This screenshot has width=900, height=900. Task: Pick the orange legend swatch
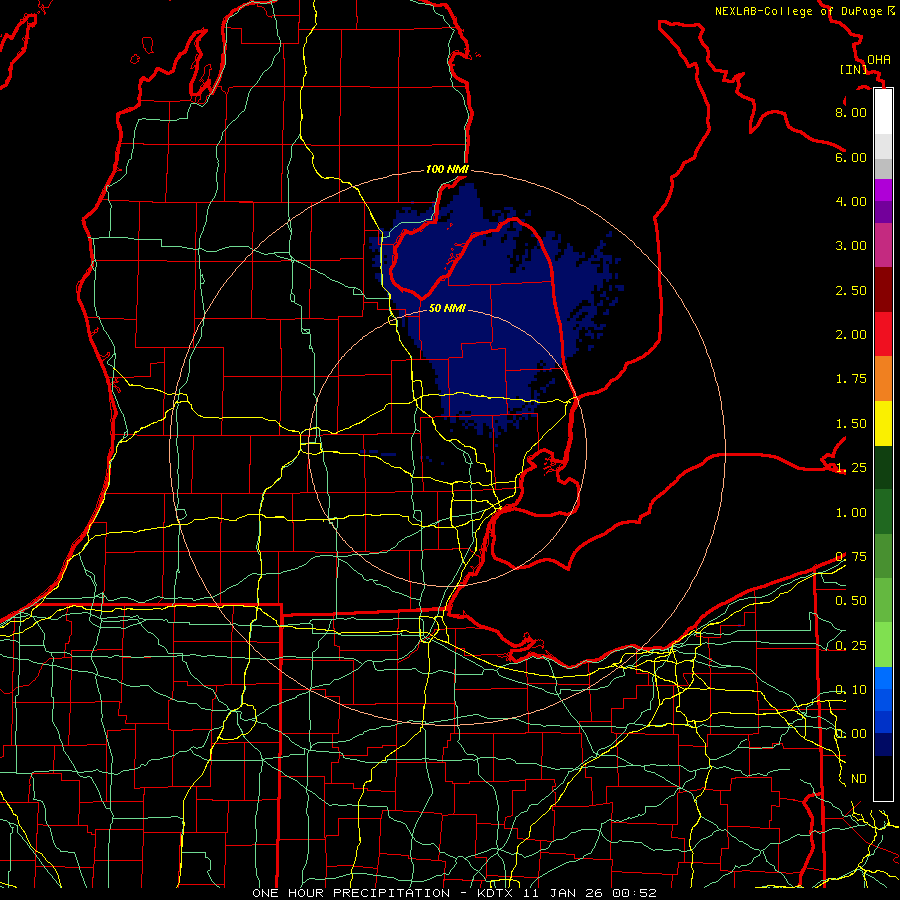click(x=883, y=379)
